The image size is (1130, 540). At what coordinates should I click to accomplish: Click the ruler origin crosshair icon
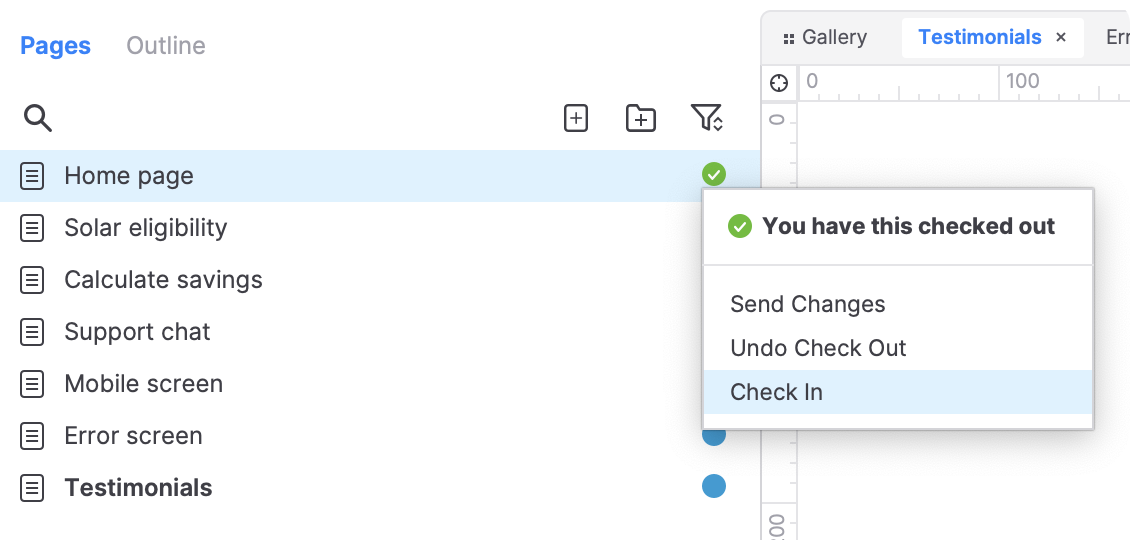click(x=779, y=83)
